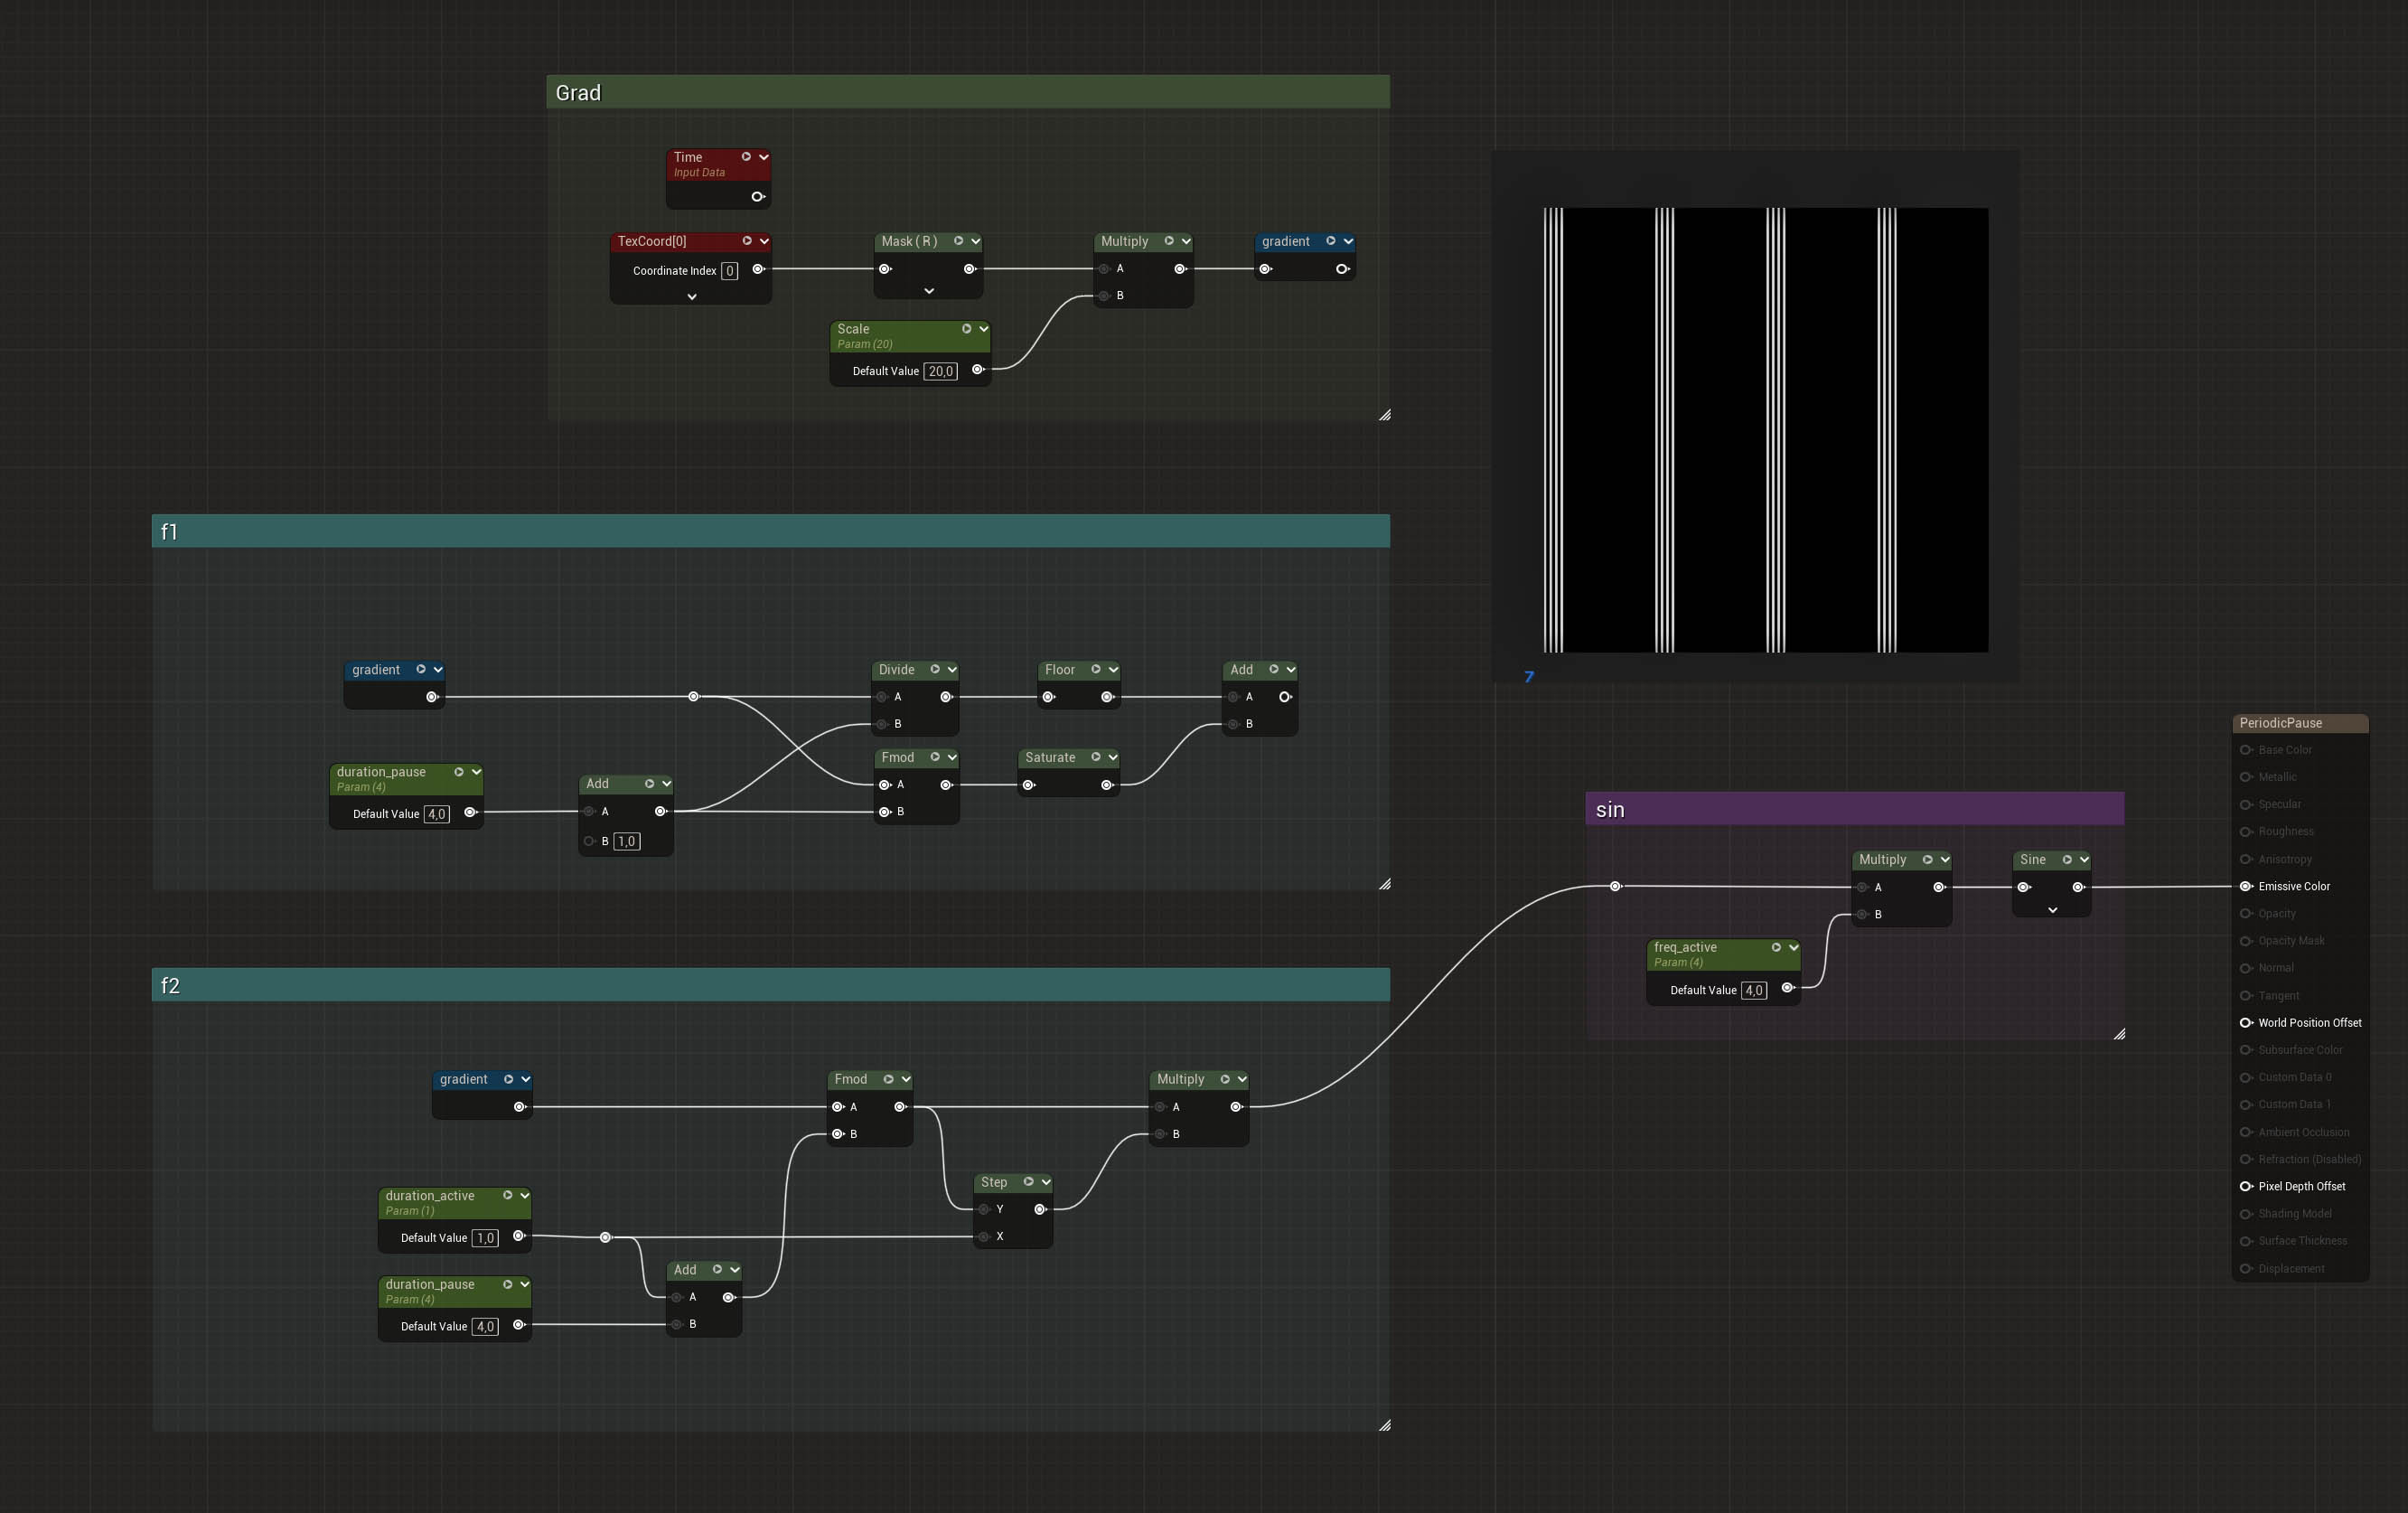This screenshot has width=2408, height=1513.
Task: Select the f2 comment box header
Action: point(770,985)
